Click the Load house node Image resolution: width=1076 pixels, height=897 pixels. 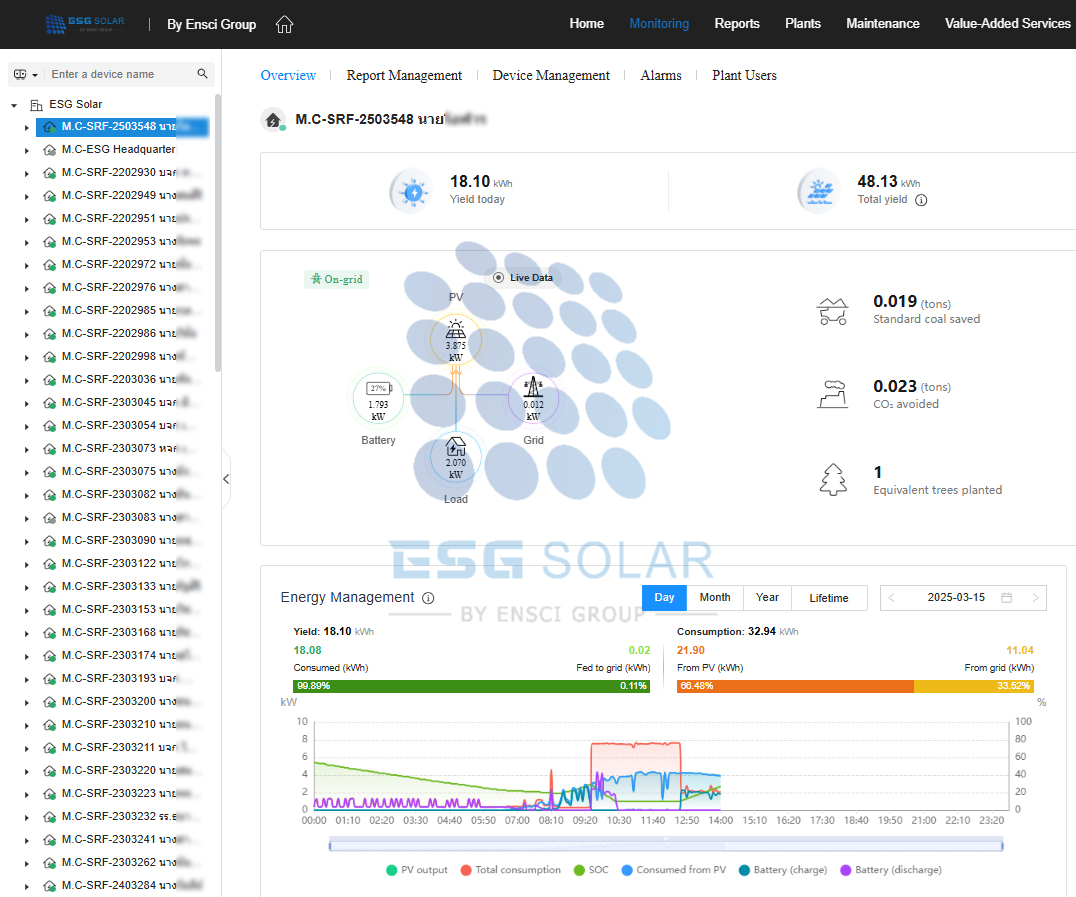(456, 457)
